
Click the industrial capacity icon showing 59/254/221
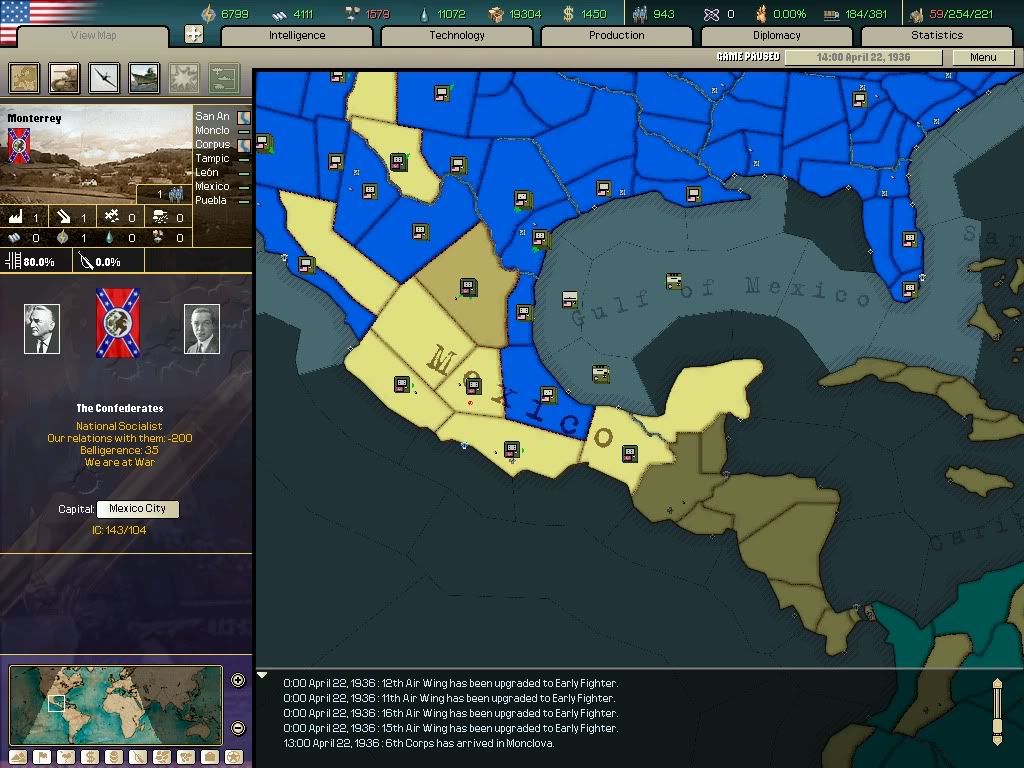coord(916,14)
